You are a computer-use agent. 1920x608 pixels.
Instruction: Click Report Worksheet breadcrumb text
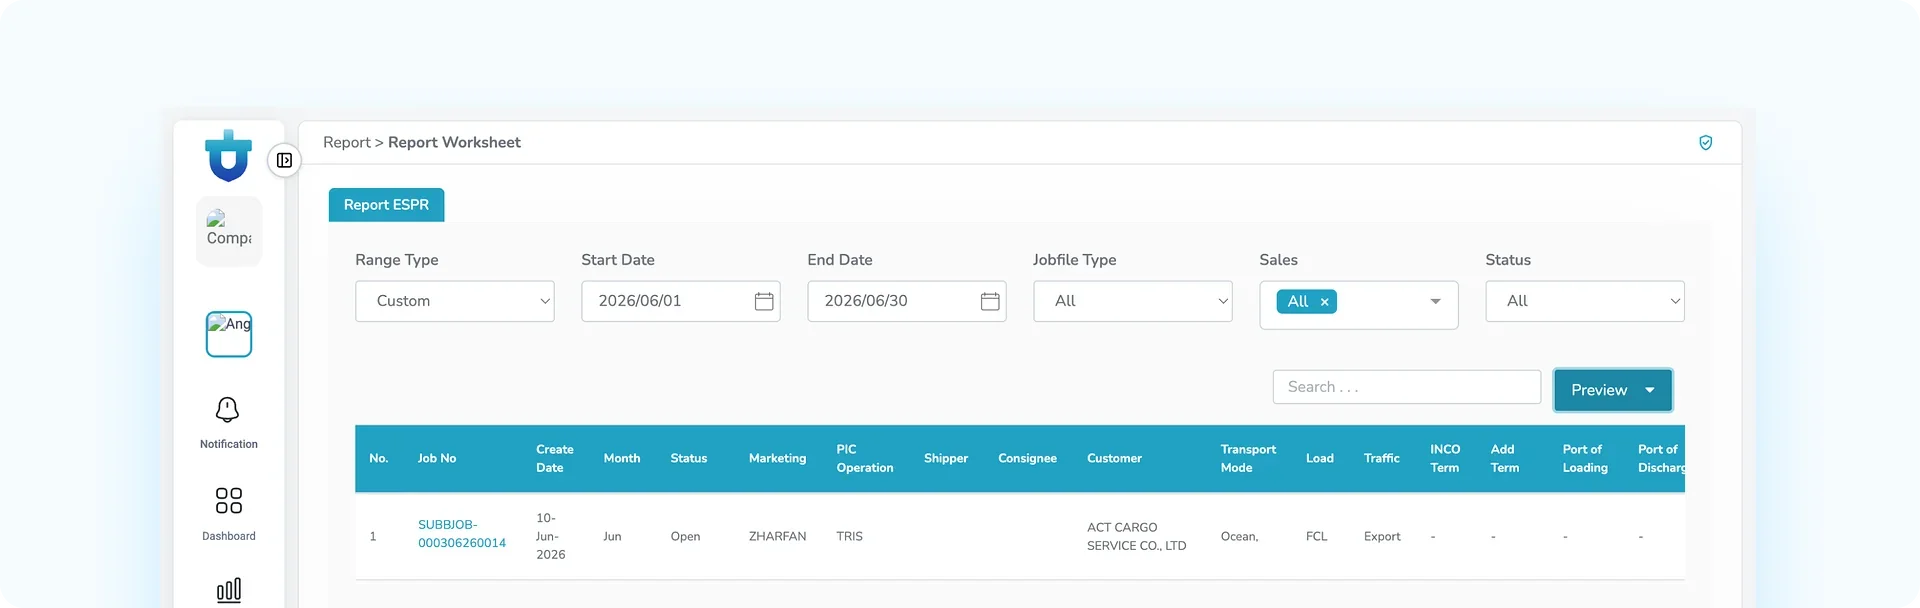tap(454, 143)
